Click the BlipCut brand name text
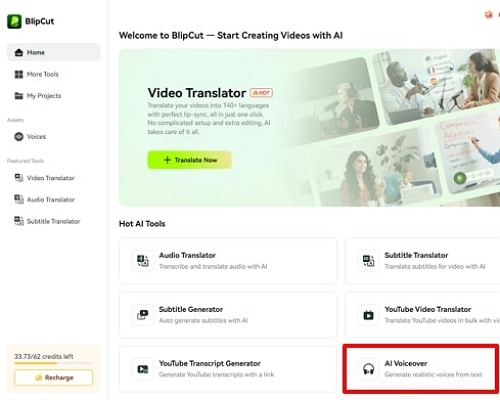 pyautogui.click(x=39, y=21)
